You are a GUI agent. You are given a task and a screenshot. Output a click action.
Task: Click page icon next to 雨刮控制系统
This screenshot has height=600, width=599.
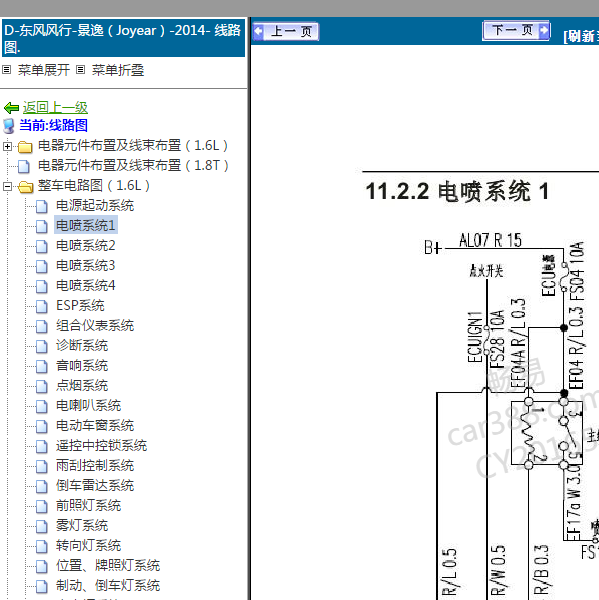tap(42, 466)
